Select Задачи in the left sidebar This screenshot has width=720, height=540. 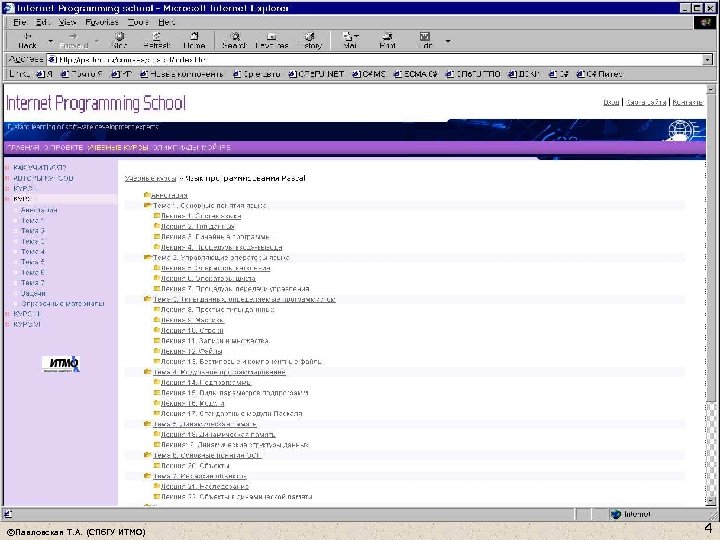tap(33, 293)
